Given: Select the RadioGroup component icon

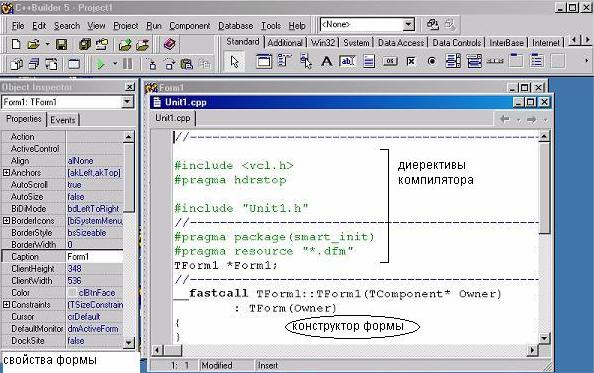Looking at the screenshot, I should coord(537,61).
